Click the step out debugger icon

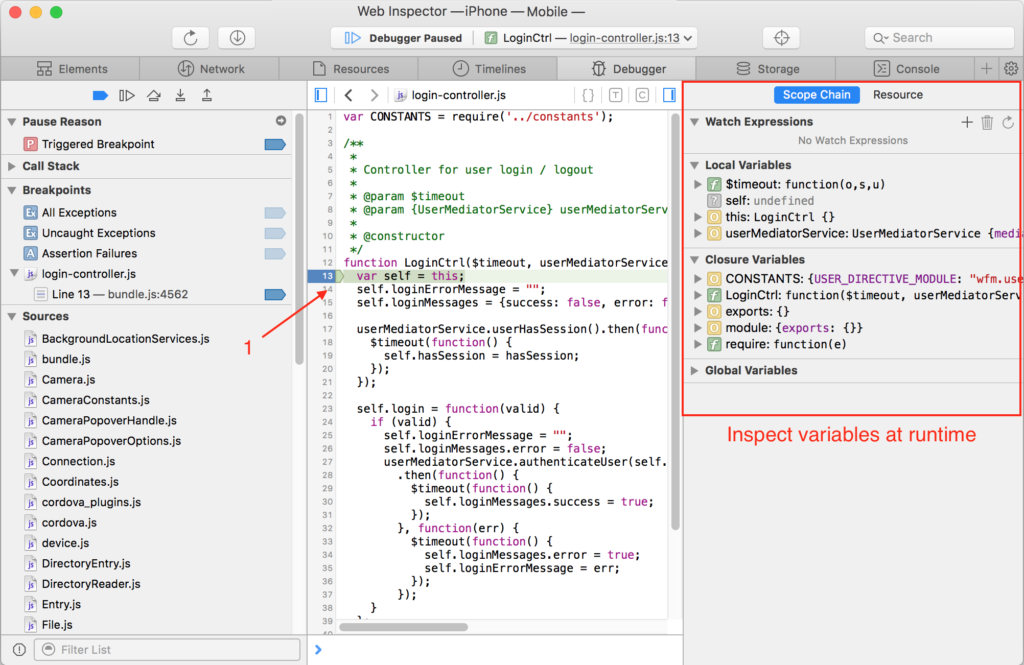pos(206,95)
